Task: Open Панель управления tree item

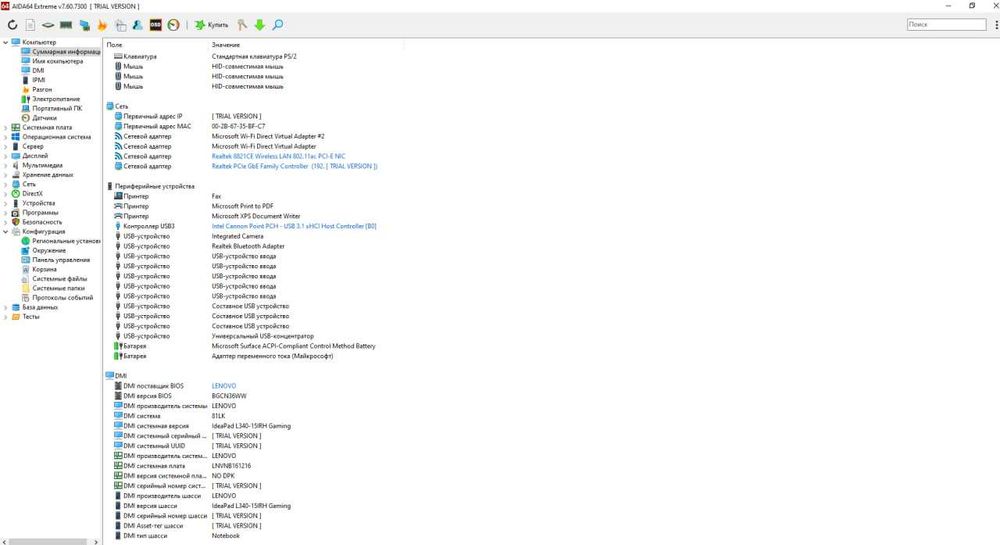Action: coord(61,260)
